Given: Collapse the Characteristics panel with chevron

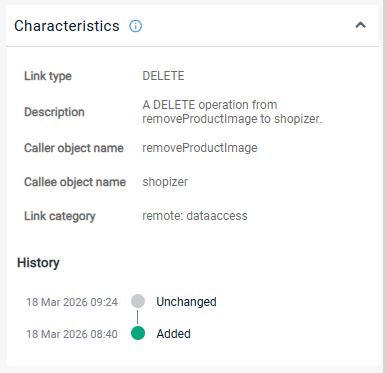Looking at the screenshot, I should (361, 25).
